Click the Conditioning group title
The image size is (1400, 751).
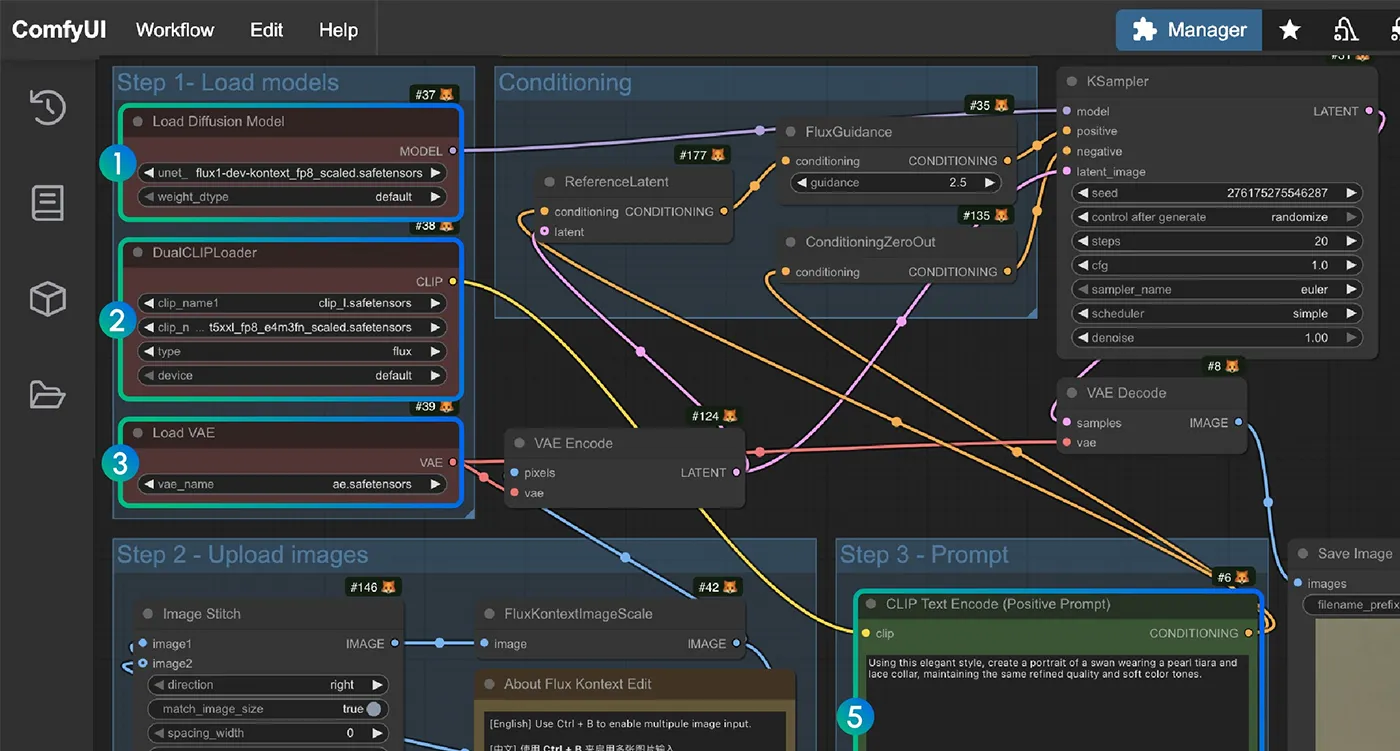565,83
